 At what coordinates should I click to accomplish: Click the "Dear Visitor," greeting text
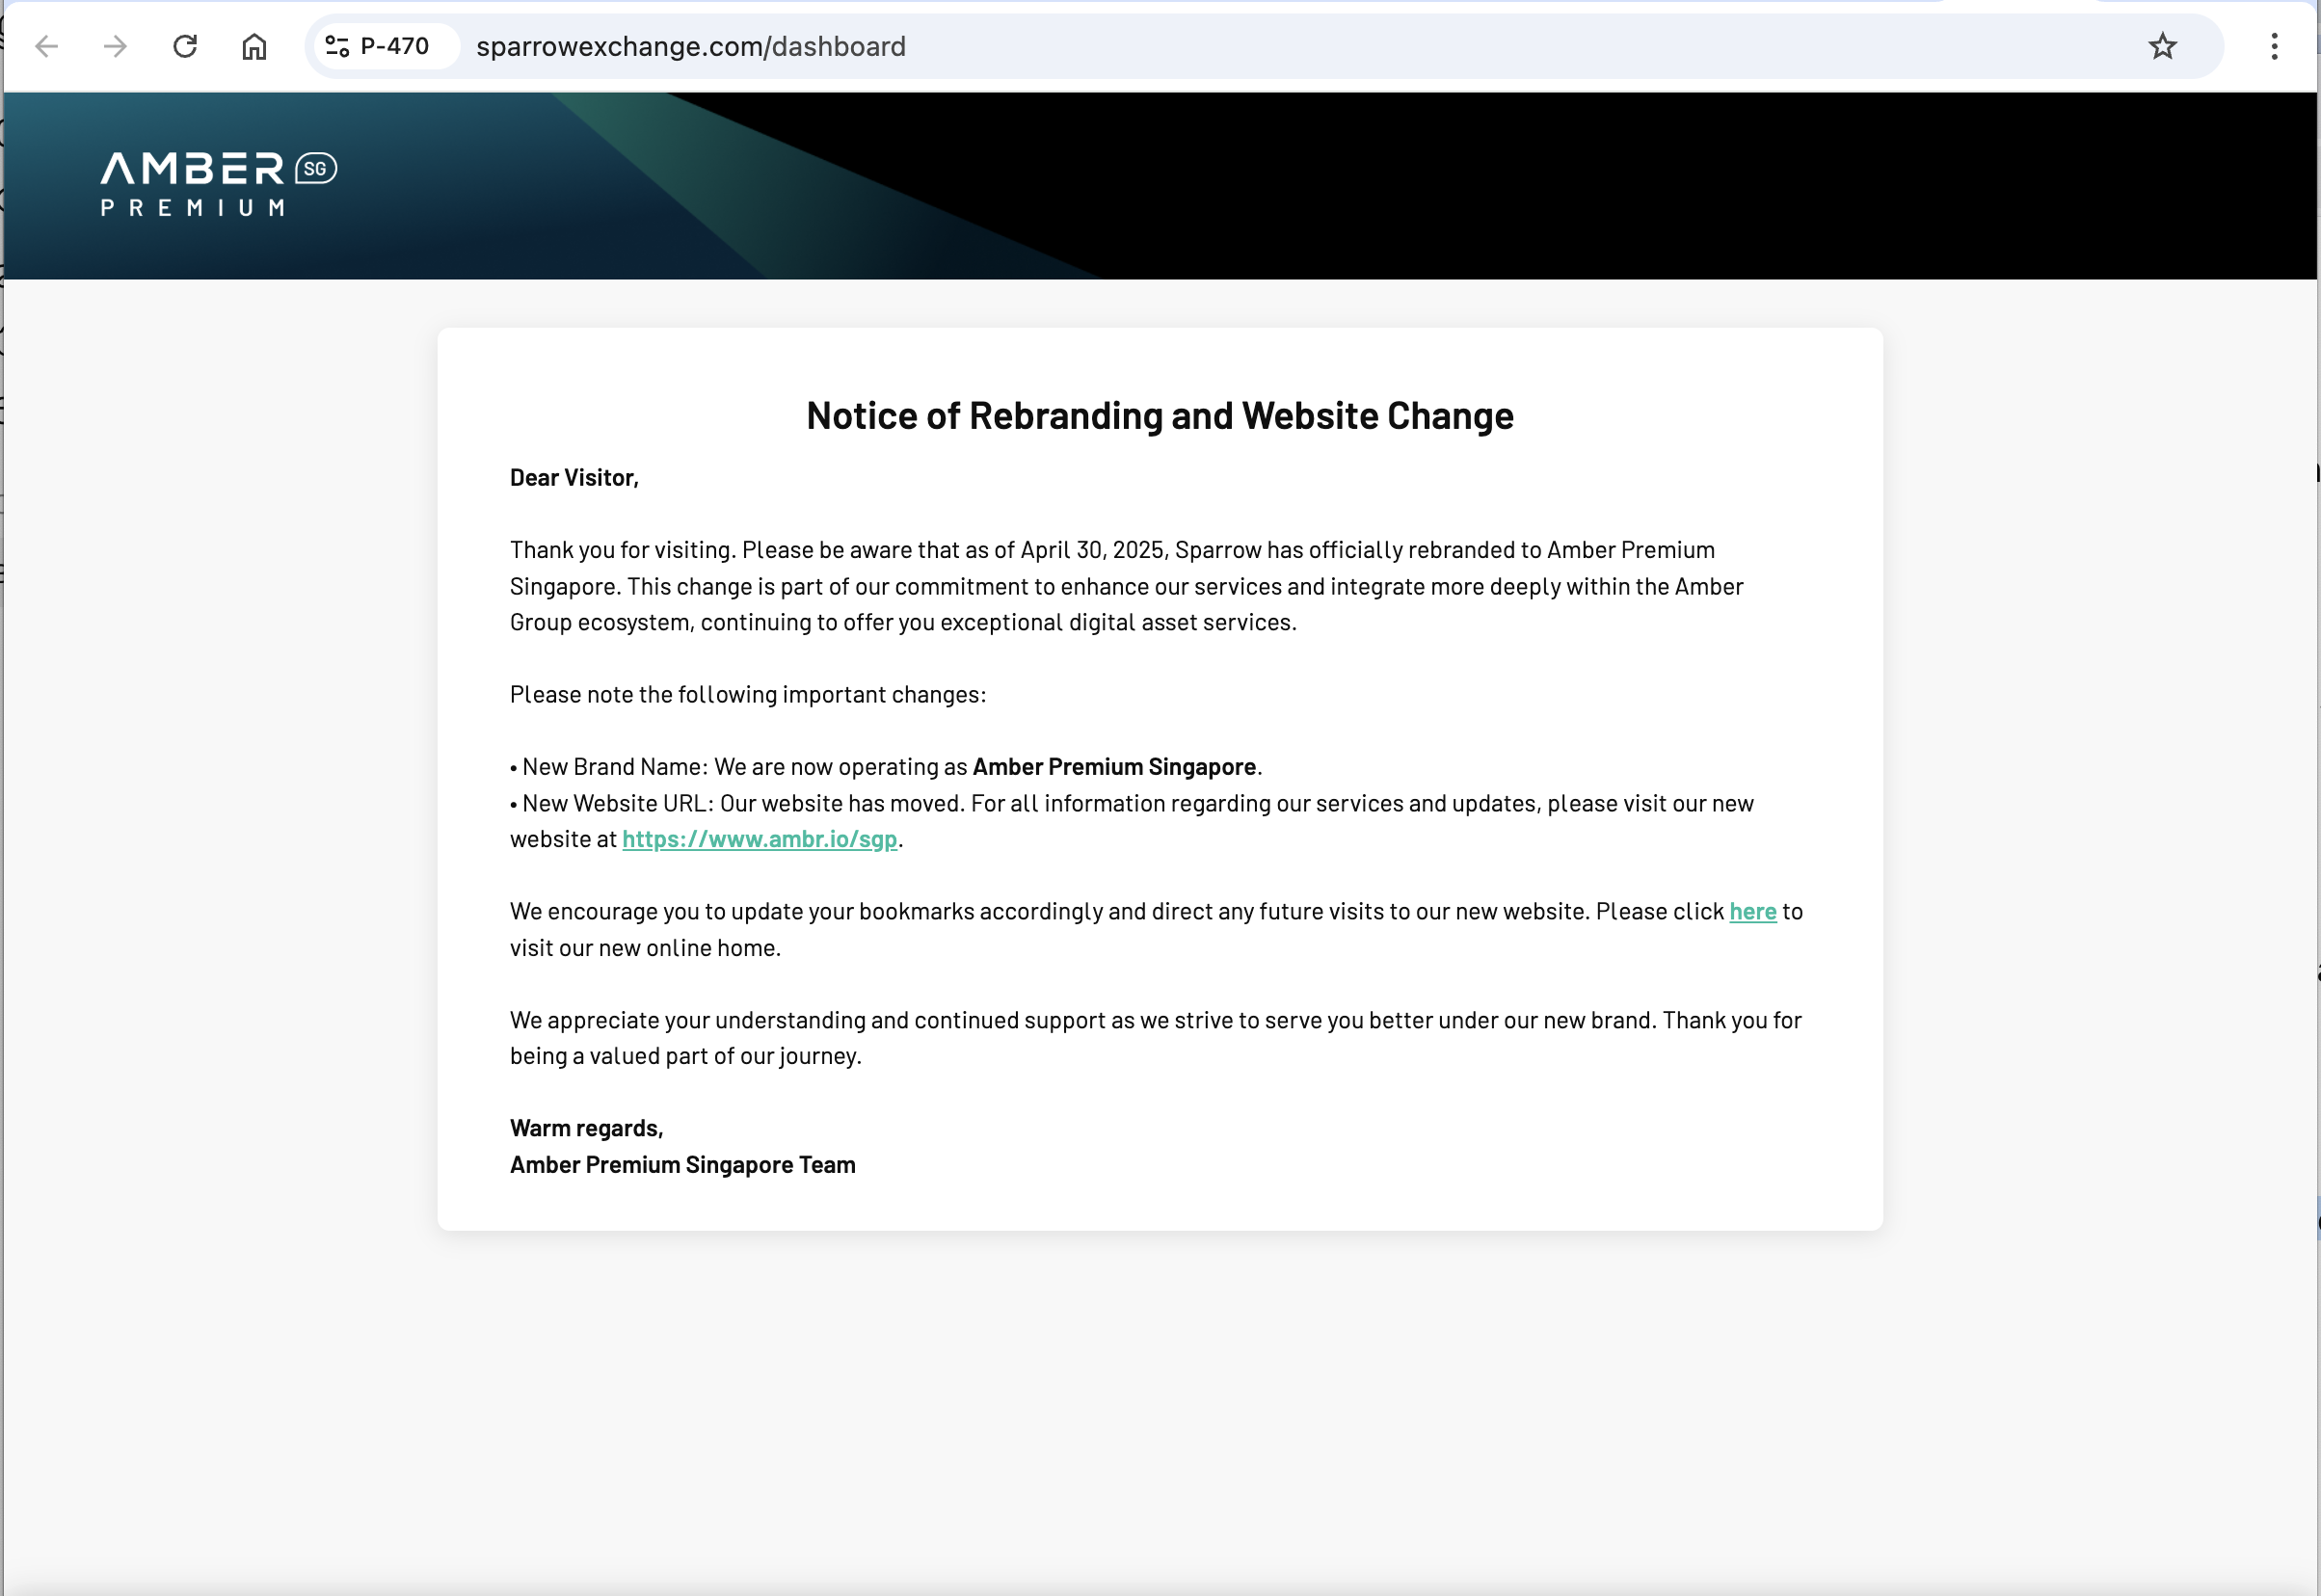pos(574,478)
